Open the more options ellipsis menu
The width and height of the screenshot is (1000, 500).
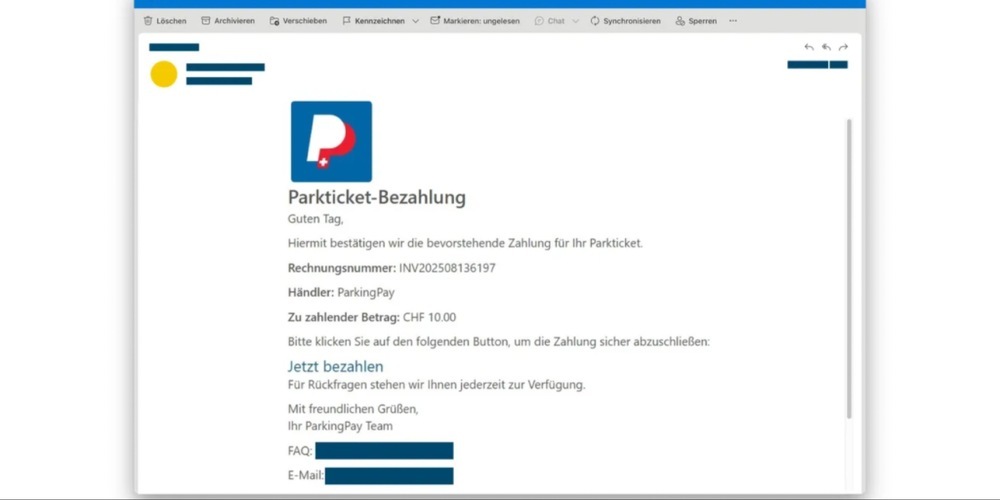point(733,21)
